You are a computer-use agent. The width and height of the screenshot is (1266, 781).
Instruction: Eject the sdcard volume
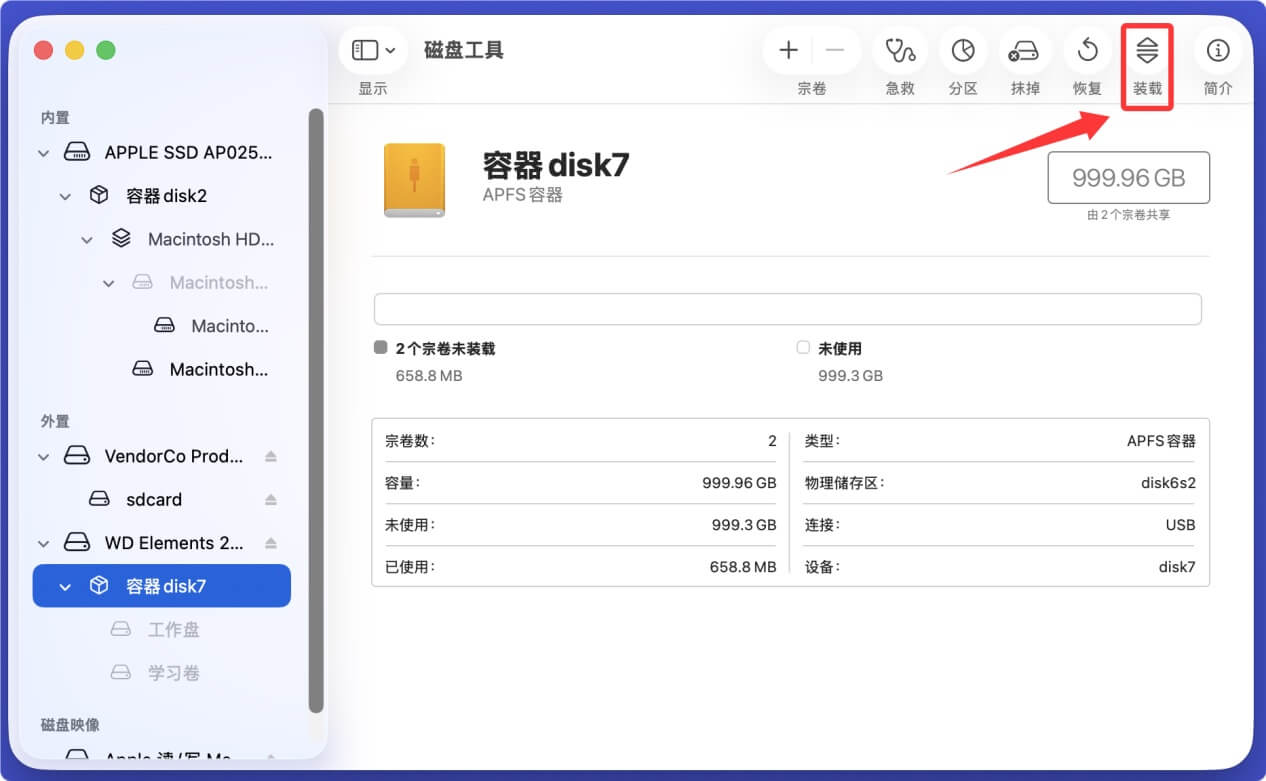pos(270,499)
